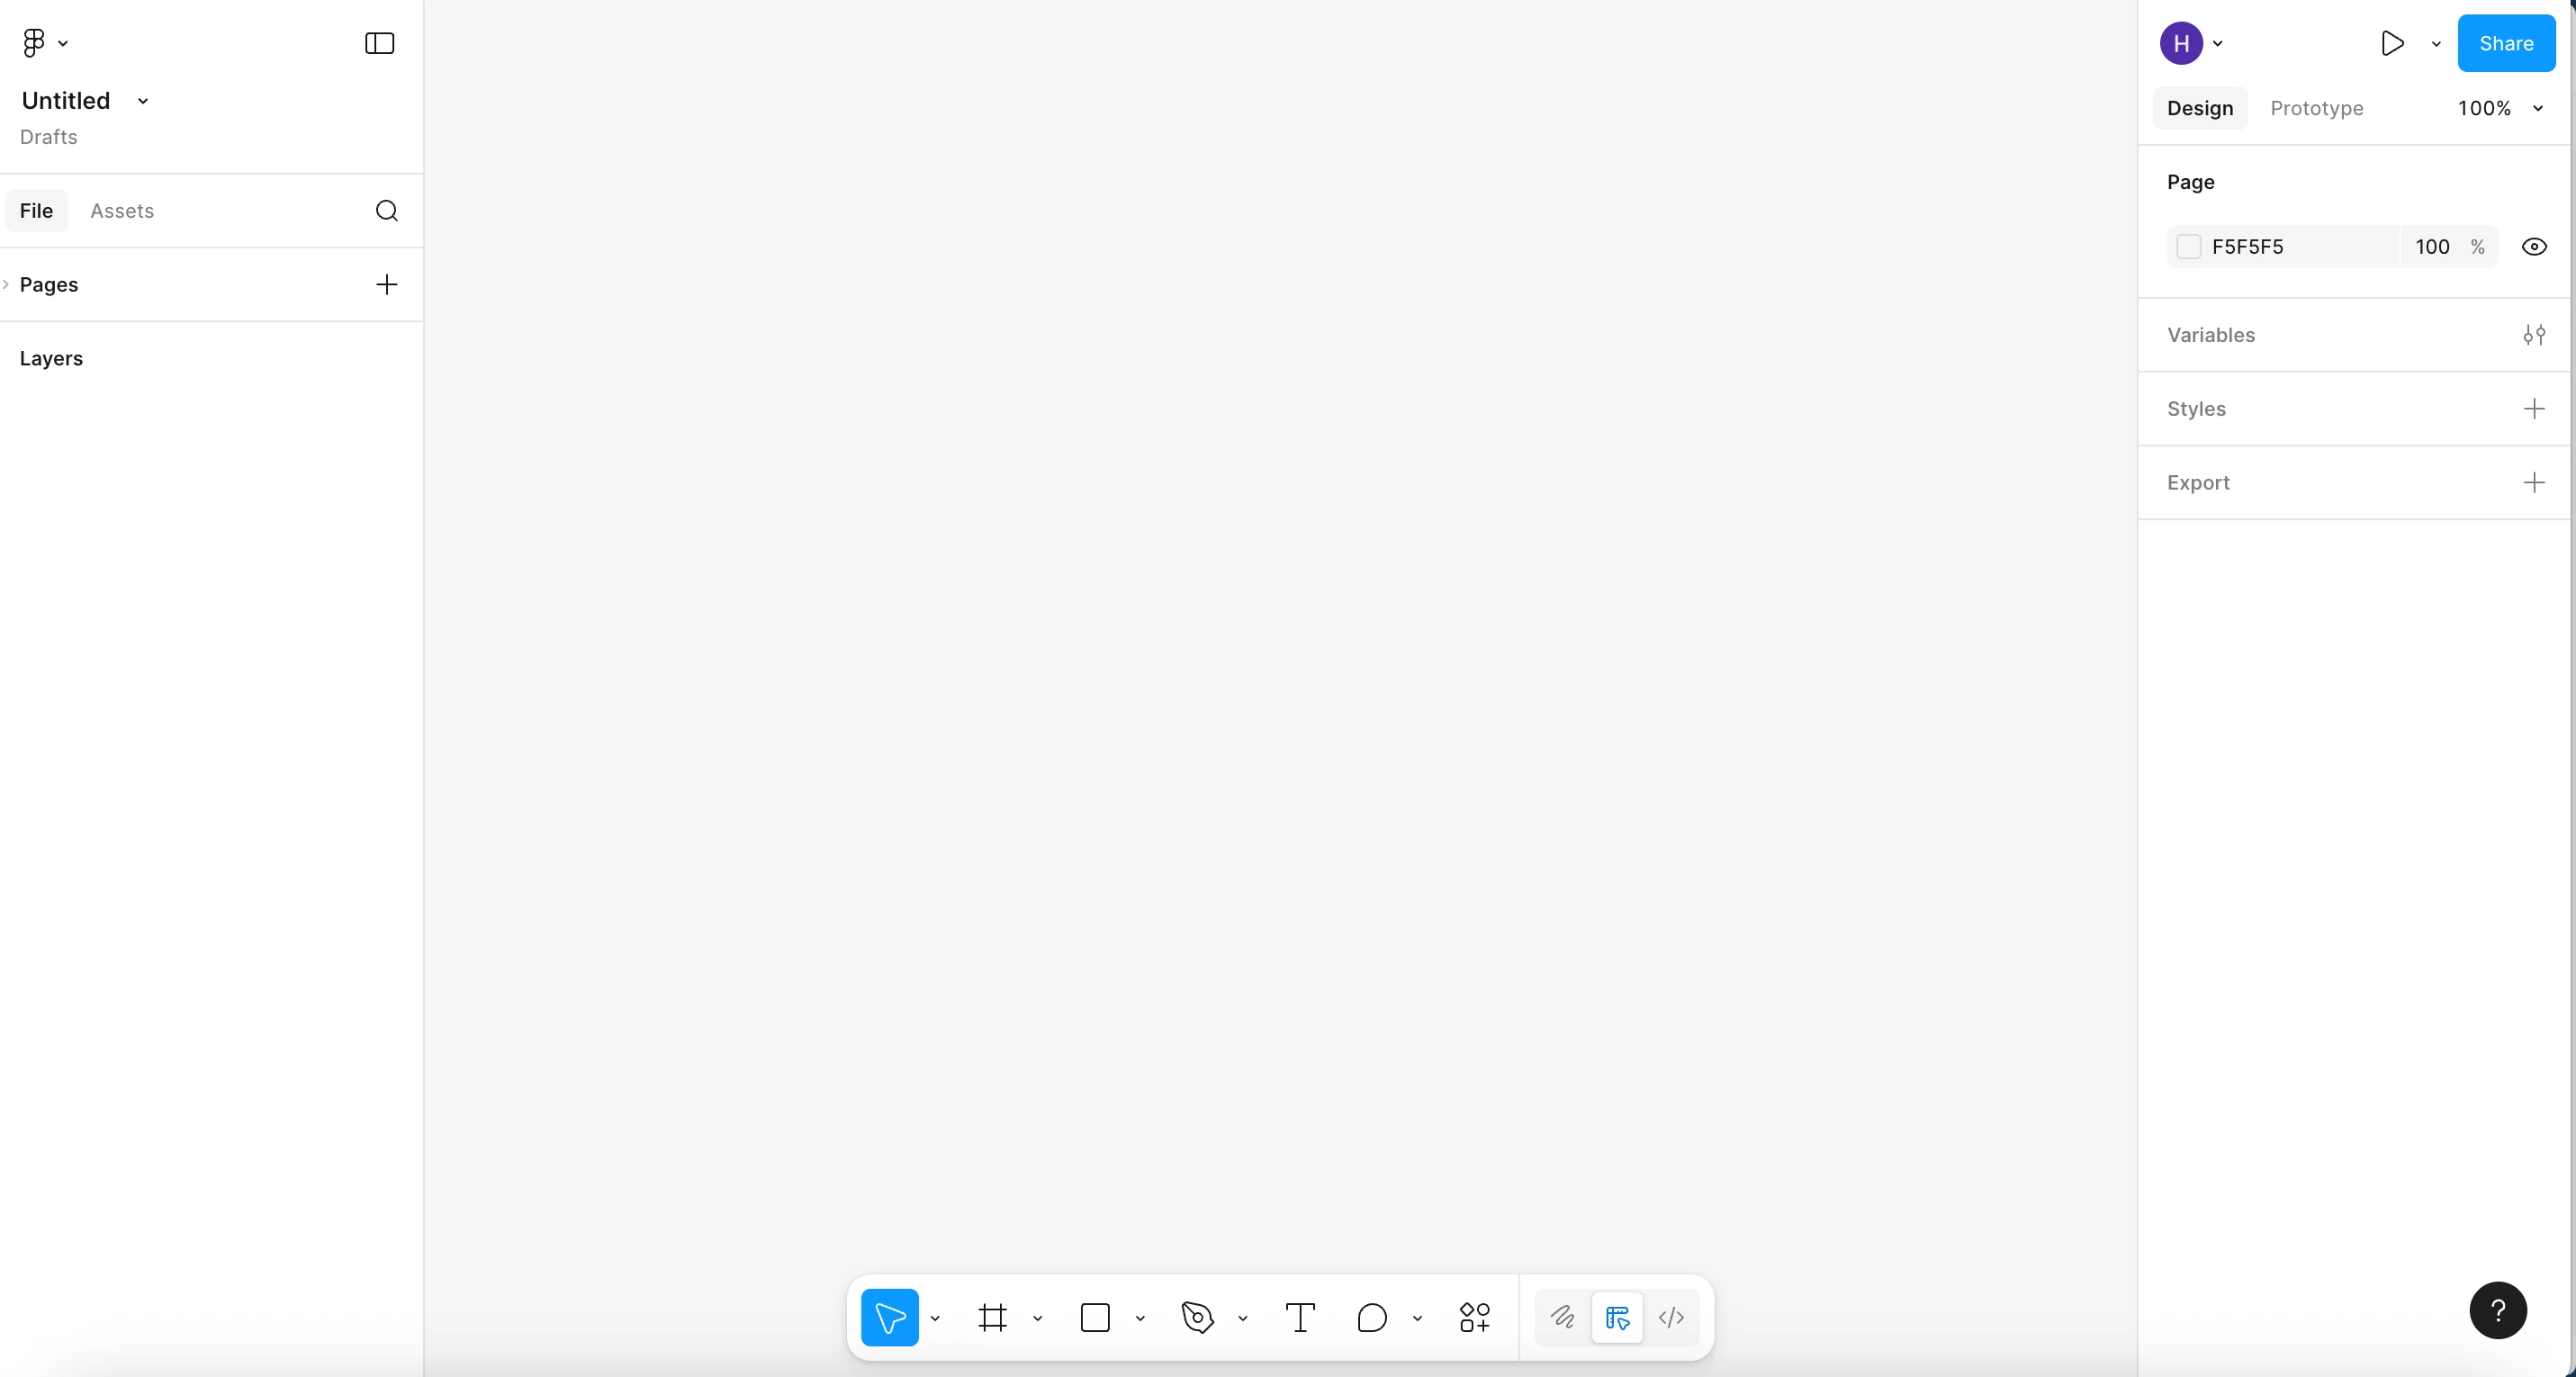2576x1377 pixels.
Task: Select the Rectangle shape tool
Action: pos(1095,1318)
